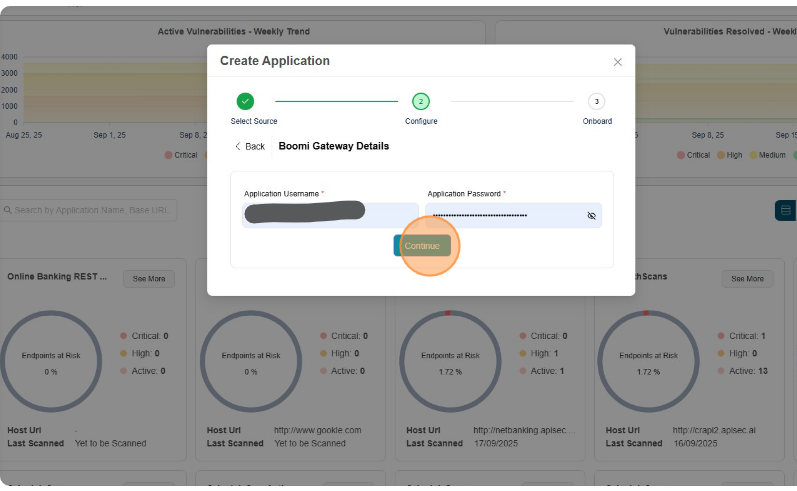Click the Onboard step number 3 circle
Viewport: 797px width, 491px height.
[596, 101]
